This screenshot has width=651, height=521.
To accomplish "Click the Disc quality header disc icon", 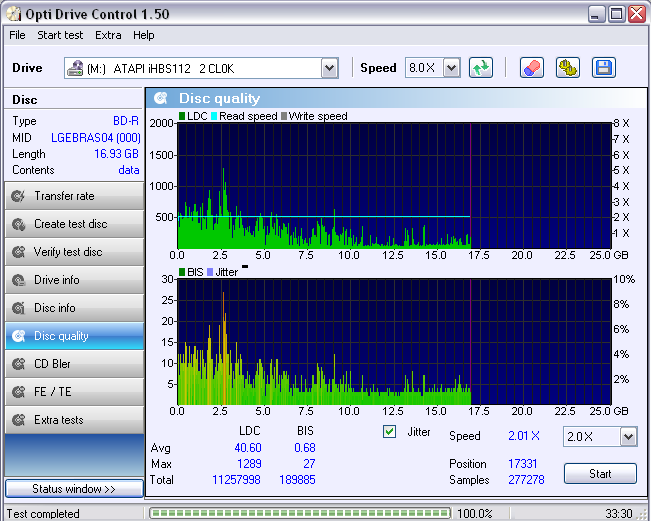I will [161, 98].
